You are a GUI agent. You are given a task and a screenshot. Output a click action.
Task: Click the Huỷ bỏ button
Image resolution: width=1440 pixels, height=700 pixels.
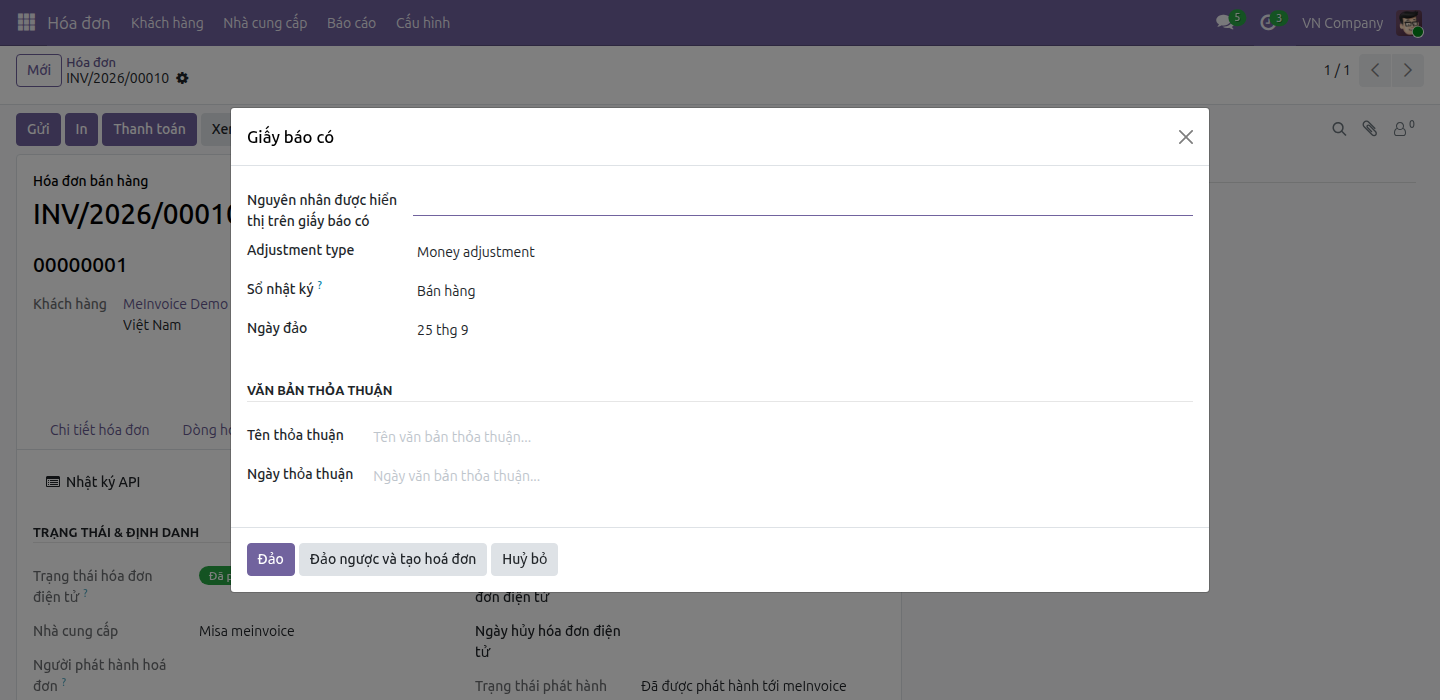(525, 559)
